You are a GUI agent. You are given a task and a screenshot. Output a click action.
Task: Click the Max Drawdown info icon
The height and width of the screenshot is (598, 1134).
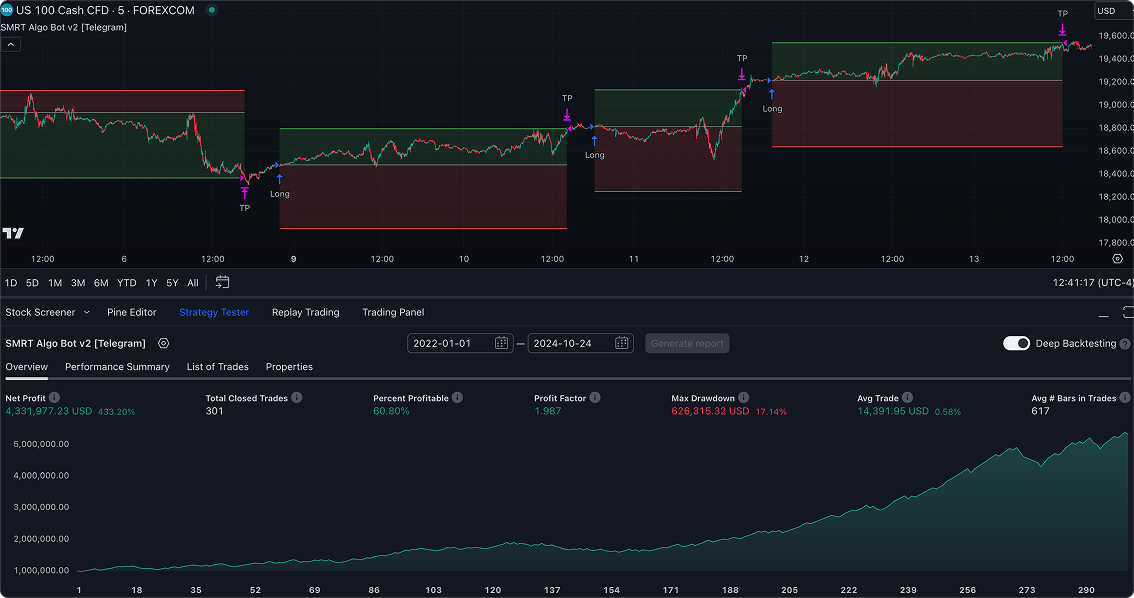[743, 398]
